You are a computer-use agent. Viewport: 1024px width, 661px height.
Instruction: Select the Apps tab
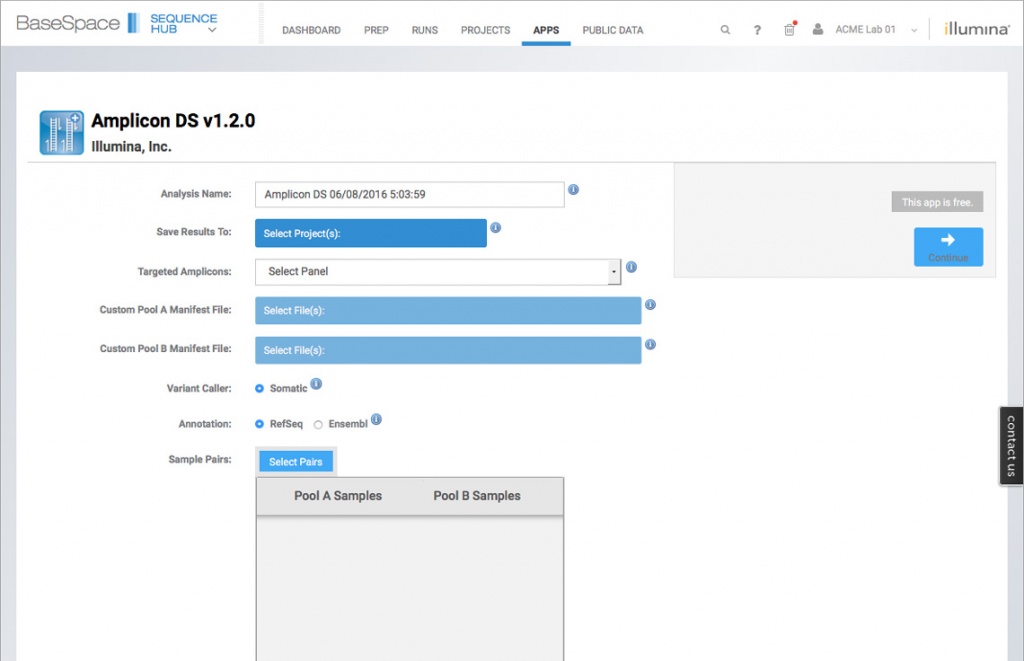[x=546, y=30]
